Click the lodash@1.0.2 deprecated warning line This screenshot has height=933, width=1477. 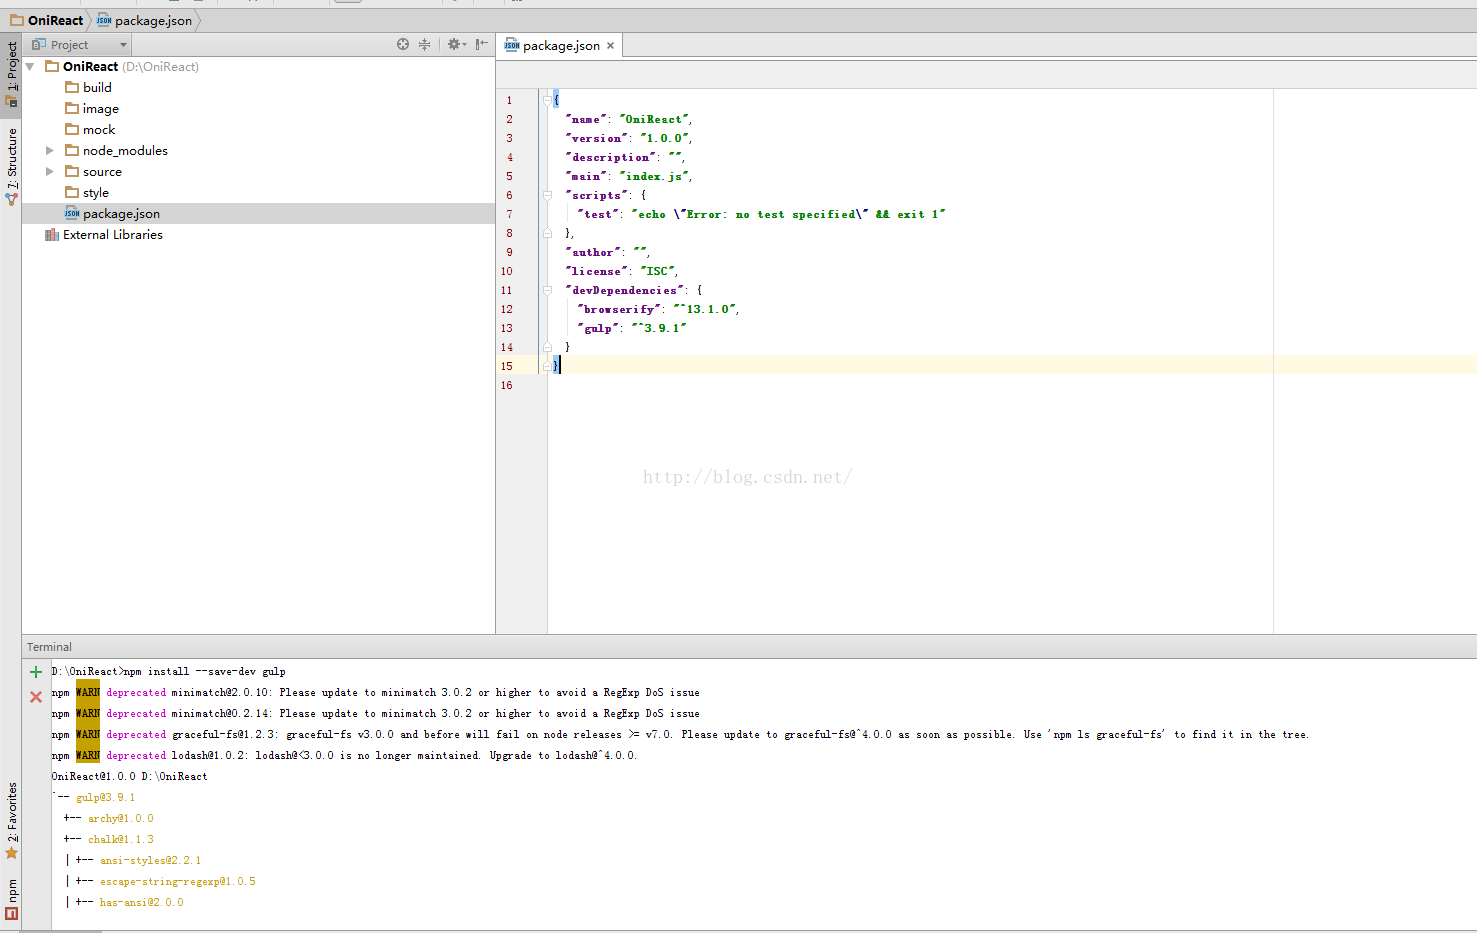344,755
